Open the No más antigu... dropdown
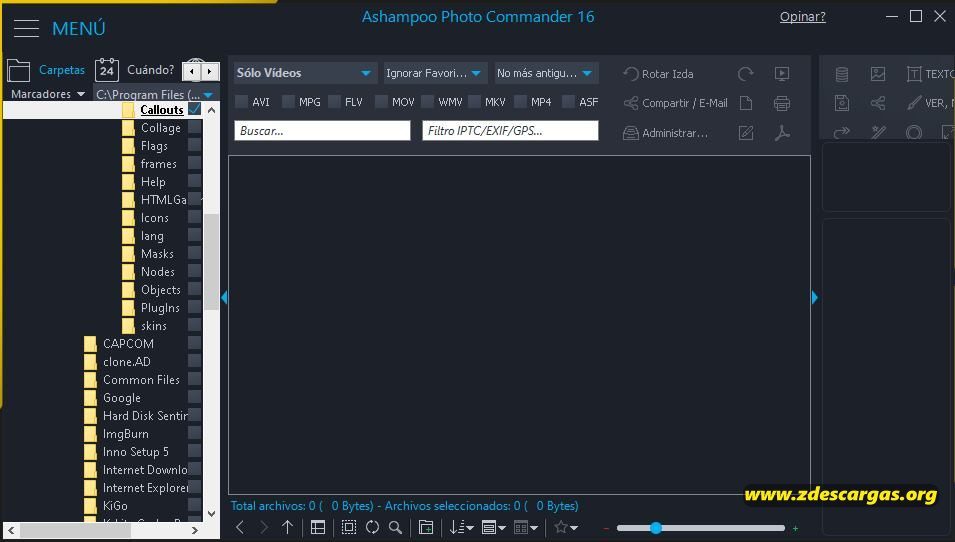 click(x=546, y=73)
